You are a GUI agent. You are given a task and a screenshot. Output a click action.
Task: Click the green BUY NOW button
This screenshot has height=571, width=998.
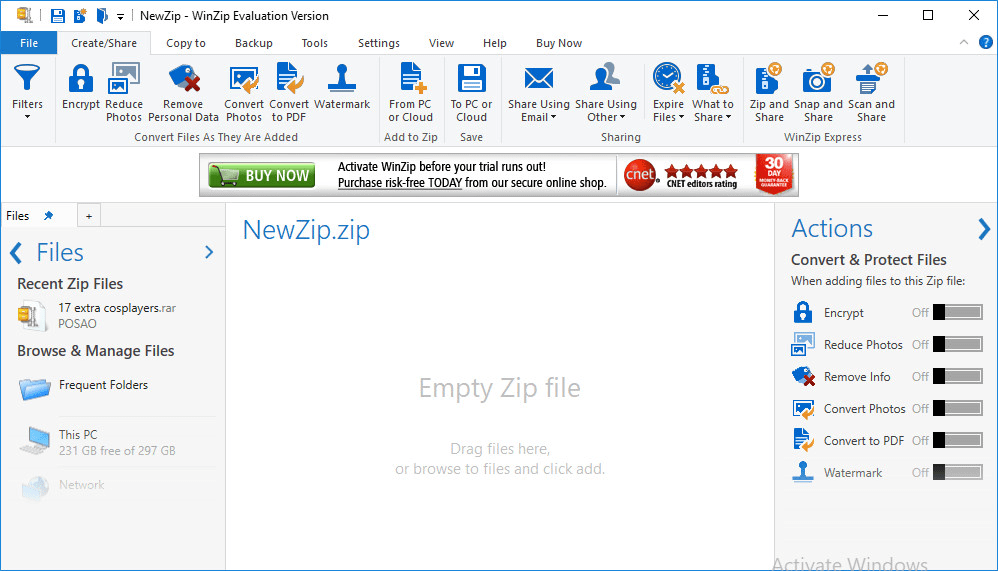[262, 176]
